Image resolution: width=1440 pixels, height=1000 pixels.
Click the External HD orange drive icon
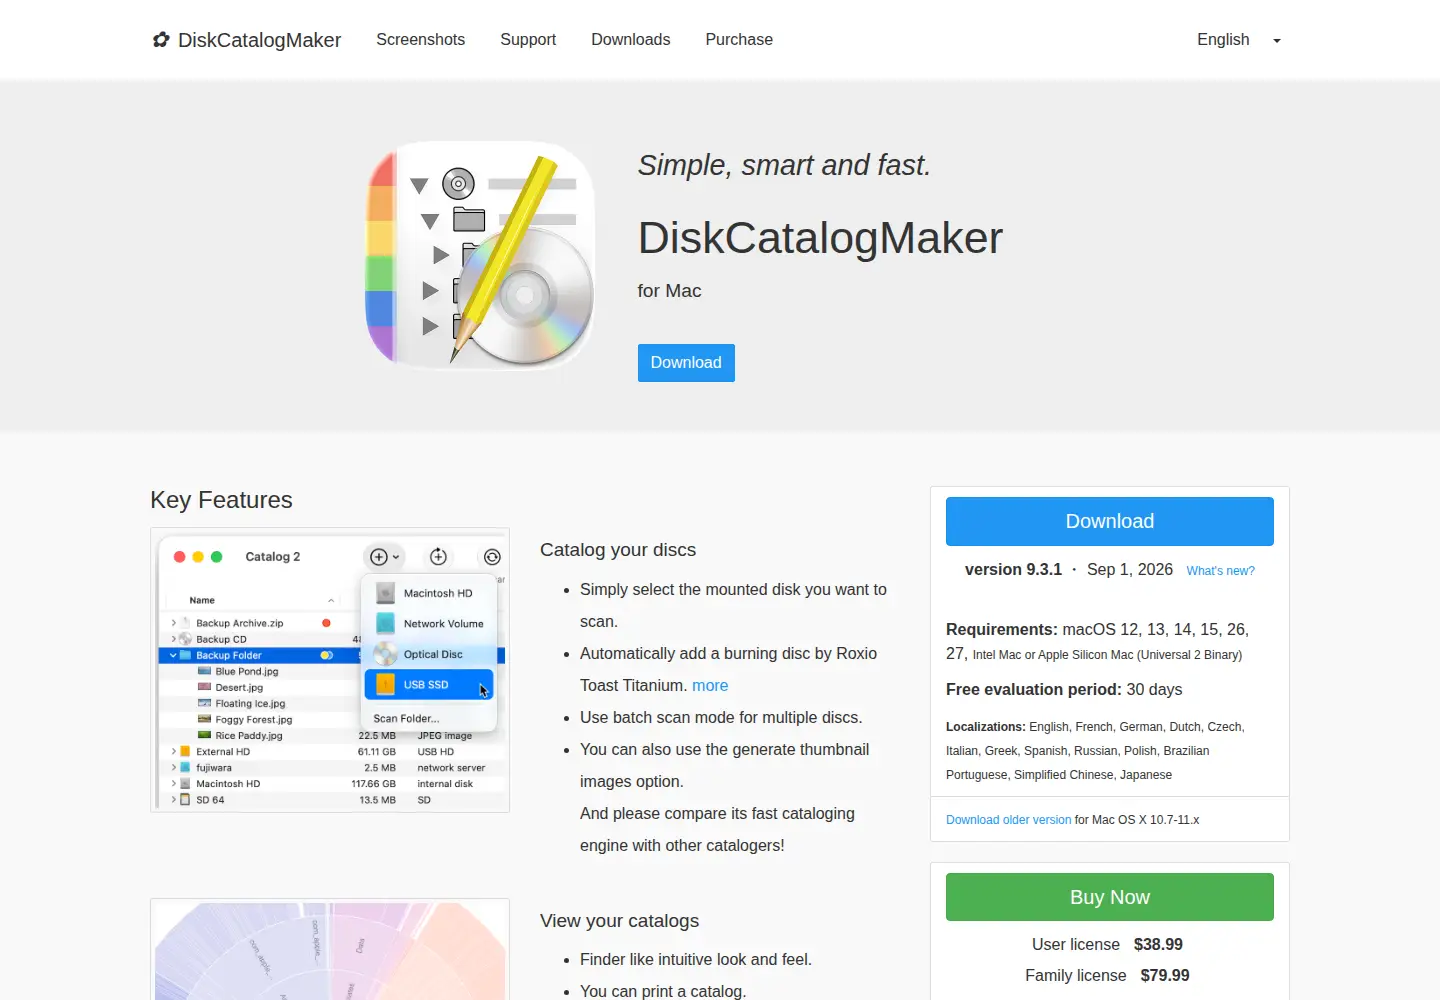[185, 752]
